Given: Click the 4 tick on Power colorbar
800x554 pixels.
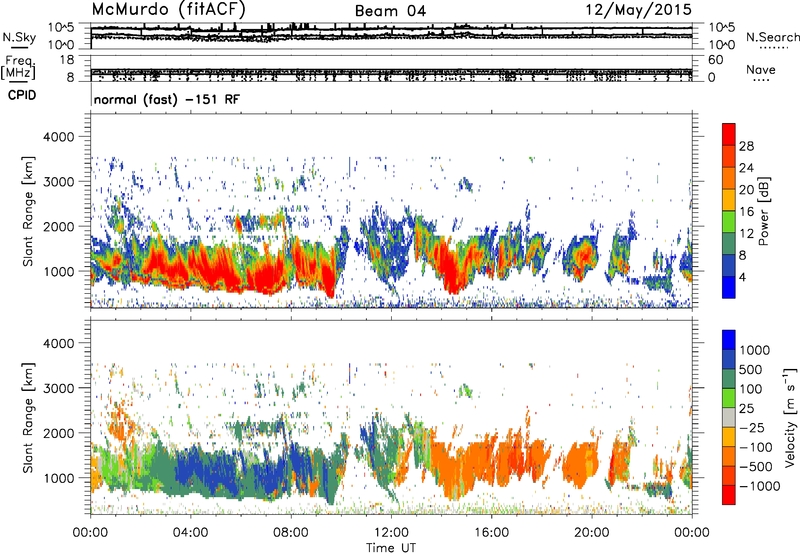Looking at the screenshot, I should (743, 277).
